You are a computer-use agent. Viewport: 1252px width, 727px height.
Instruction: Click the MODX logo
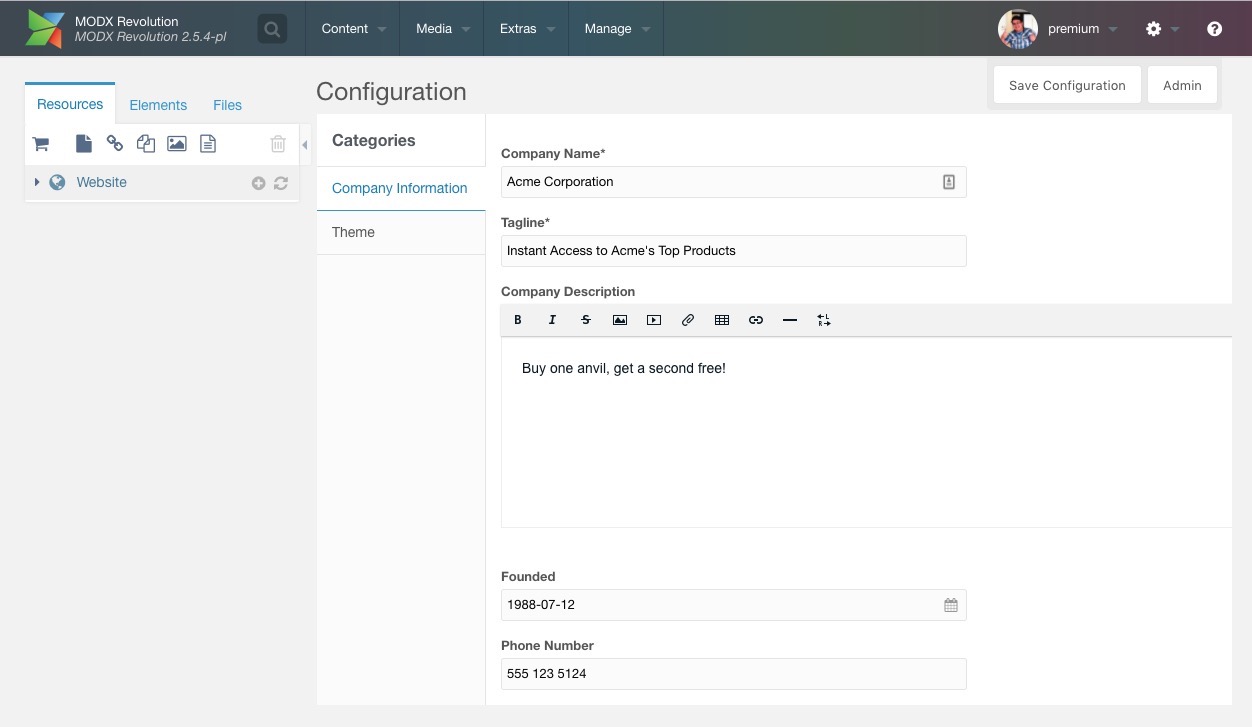[x=45, y=29]
